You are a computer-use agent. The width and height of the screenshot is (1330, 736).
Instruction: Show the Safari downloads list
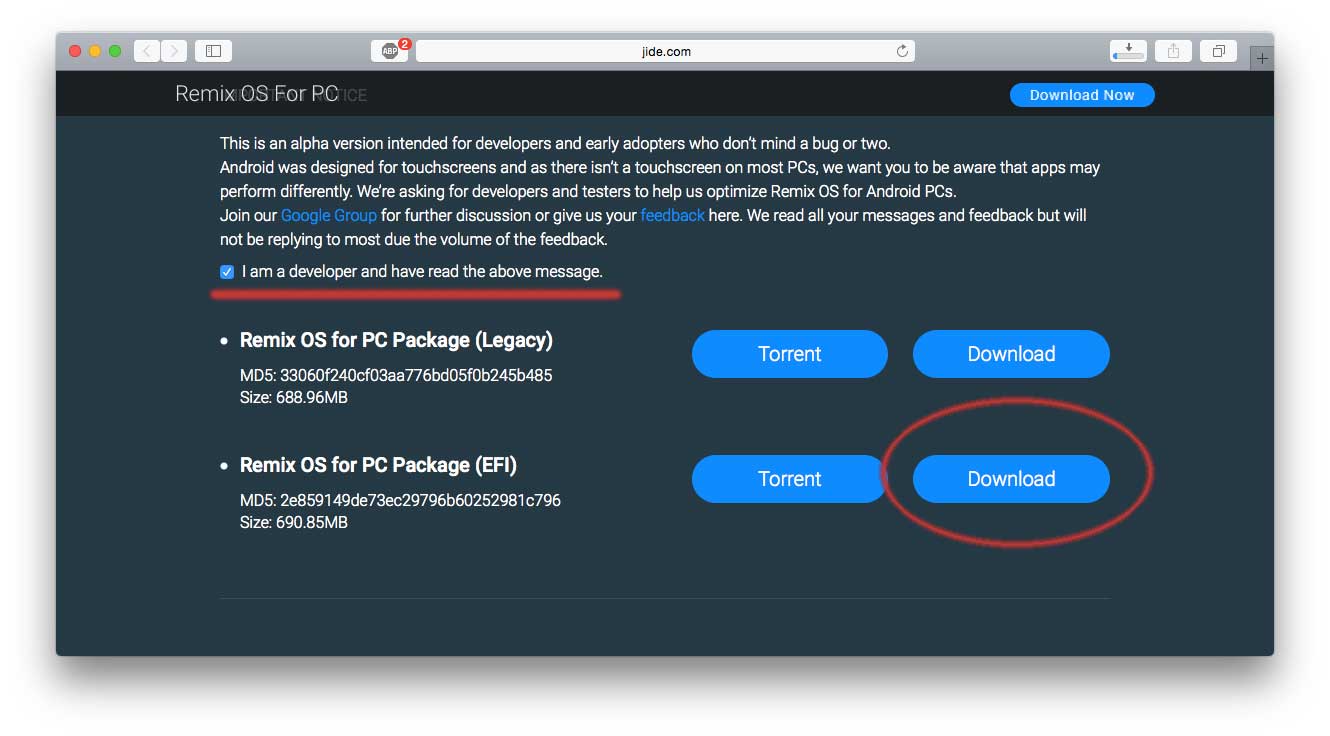(1128, 51)
